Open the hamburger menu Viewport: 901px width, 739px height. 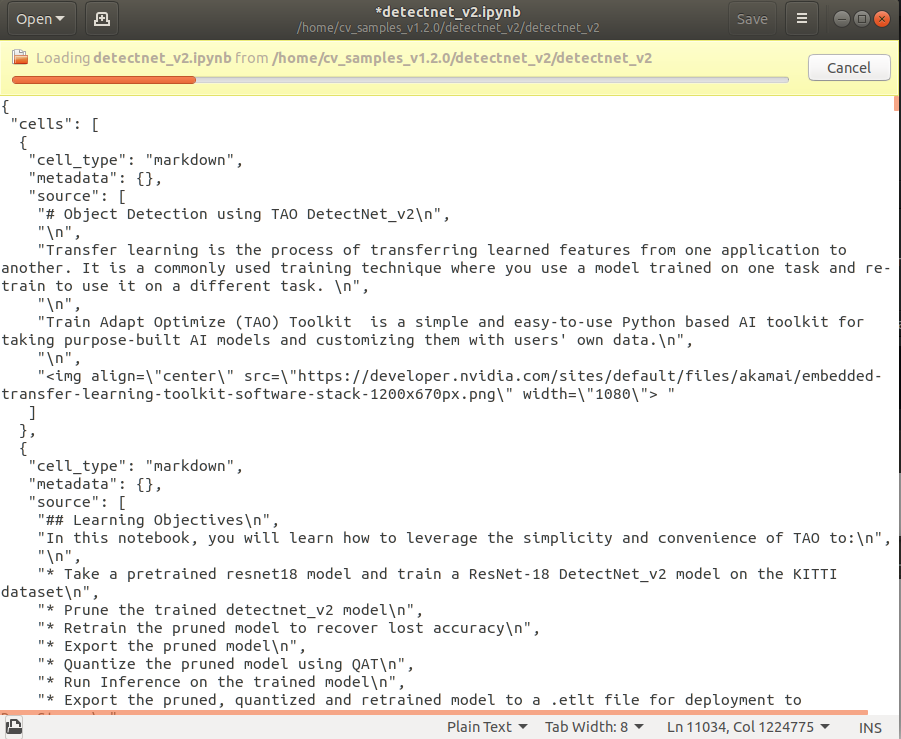802,19
